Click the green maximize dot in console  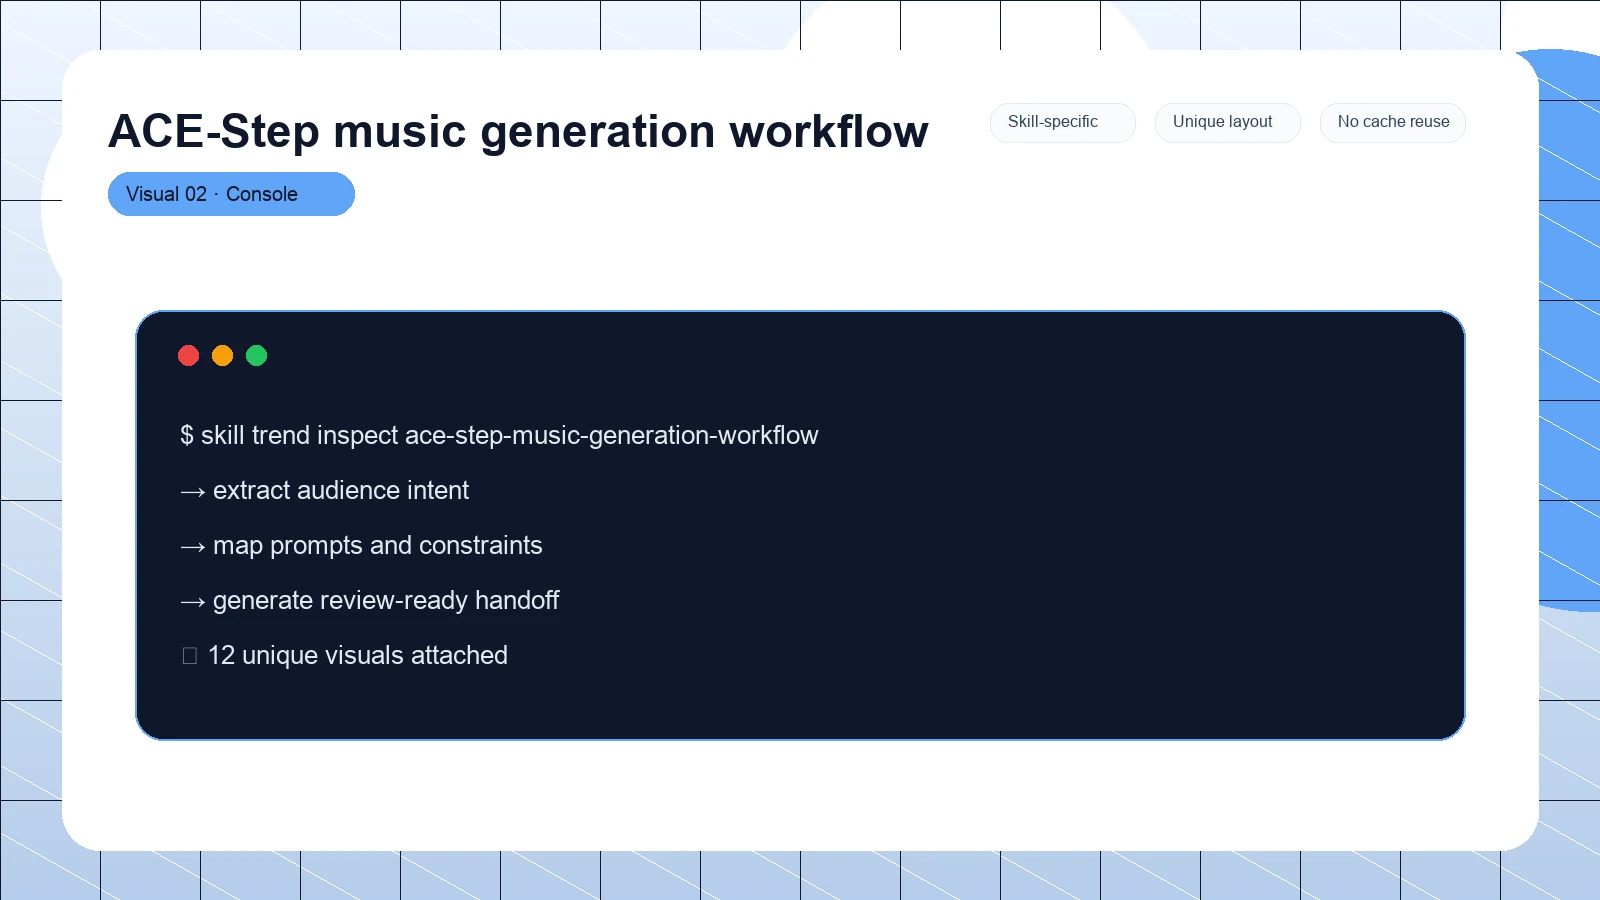[256, 355]
